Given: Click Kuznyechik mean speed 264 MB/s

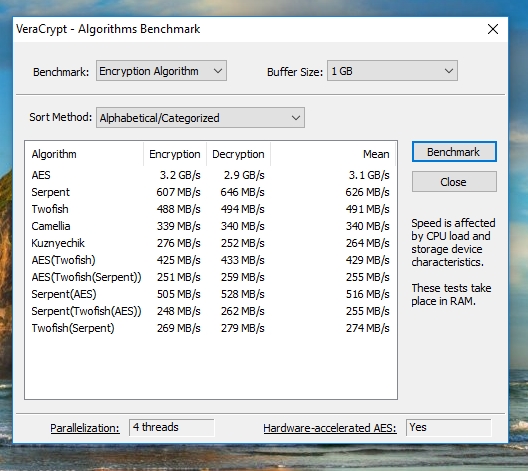Looking at the screenshot, I should pyautogui.click(x=367, y=243).
